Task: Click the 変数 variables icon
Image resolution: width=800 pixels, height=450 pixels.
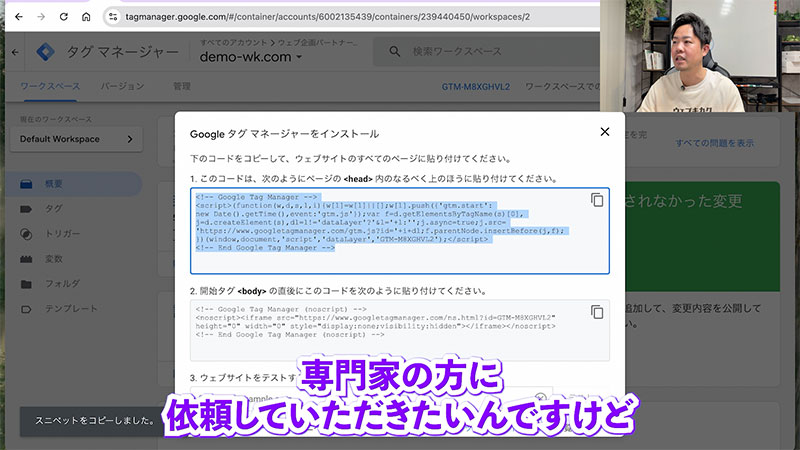Action: pos(26,259)
